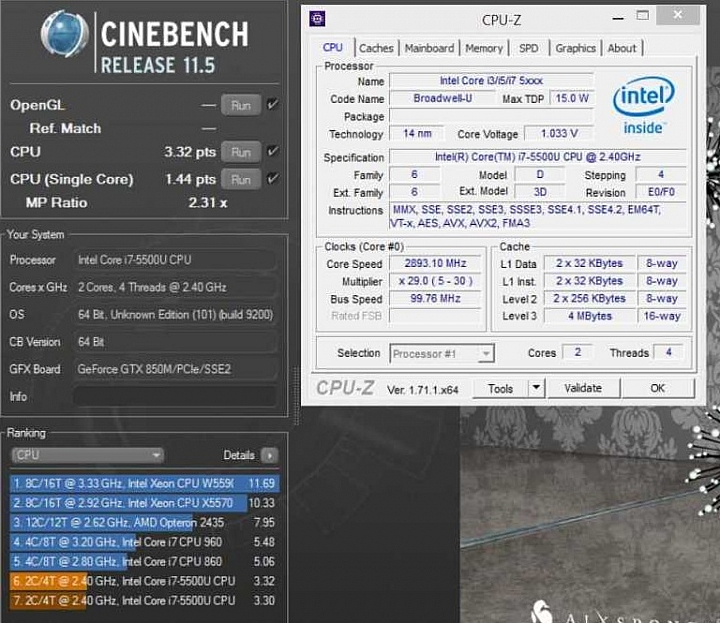Click the Core Voltage value 1.033 V
The image size is (720, 623).
(559, 134)
